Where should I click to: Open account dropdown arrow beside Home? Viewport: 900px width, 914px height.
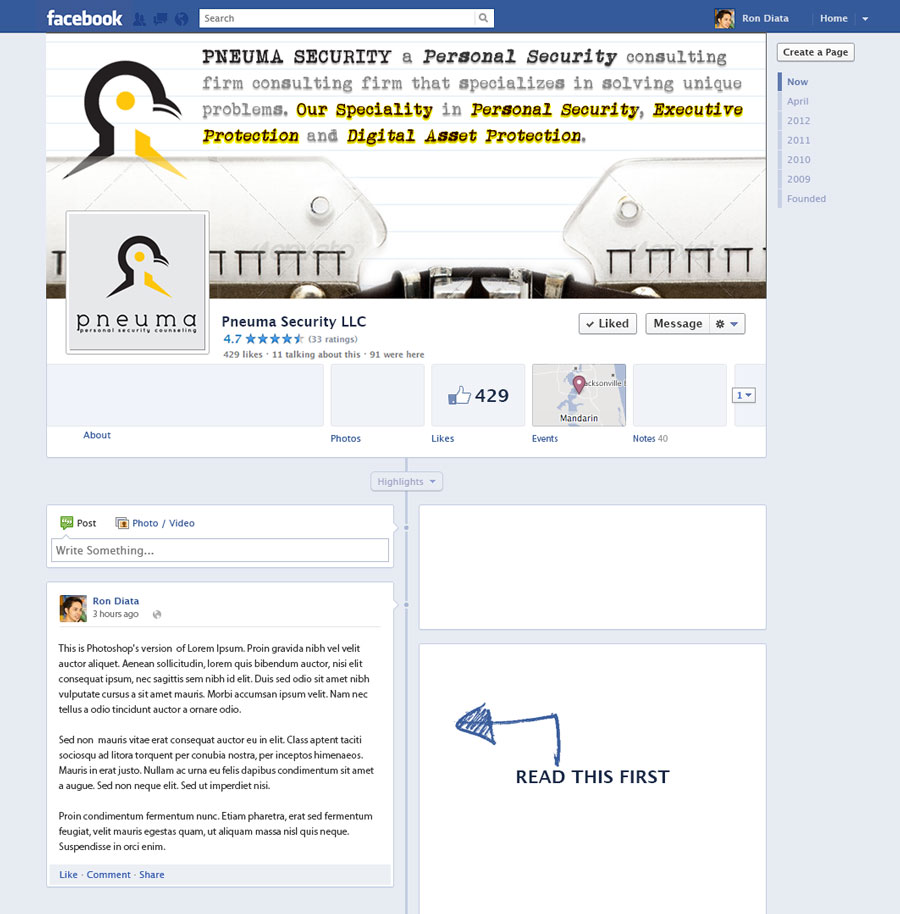[x=865, y=19]
